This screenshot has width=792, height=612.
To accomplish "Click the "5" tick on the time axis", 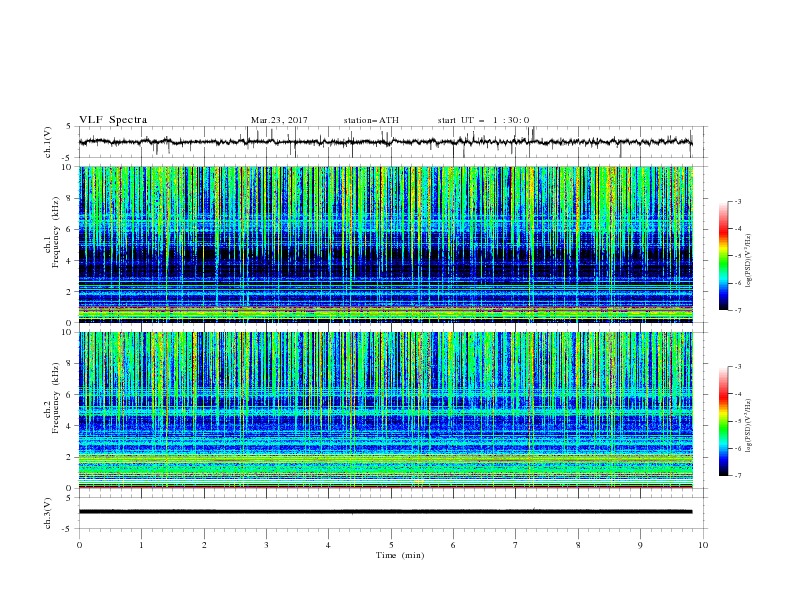I will [x=391, y=545].
